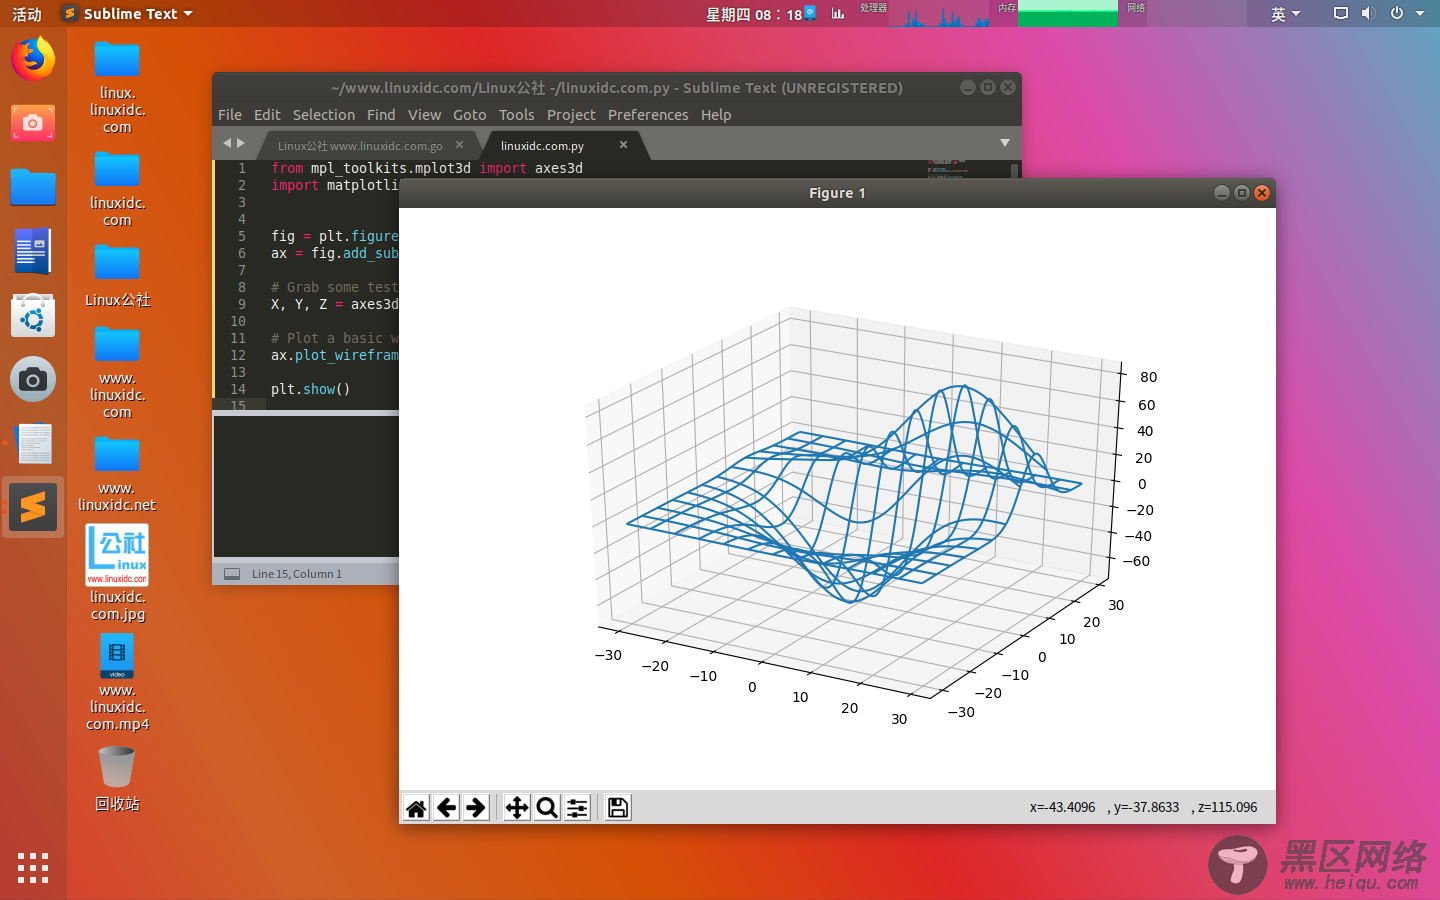The height and width of the screenshot is (900, 1440).
Task: Go to the previous tab with the left arrow
Action: (x=227, y=143)
